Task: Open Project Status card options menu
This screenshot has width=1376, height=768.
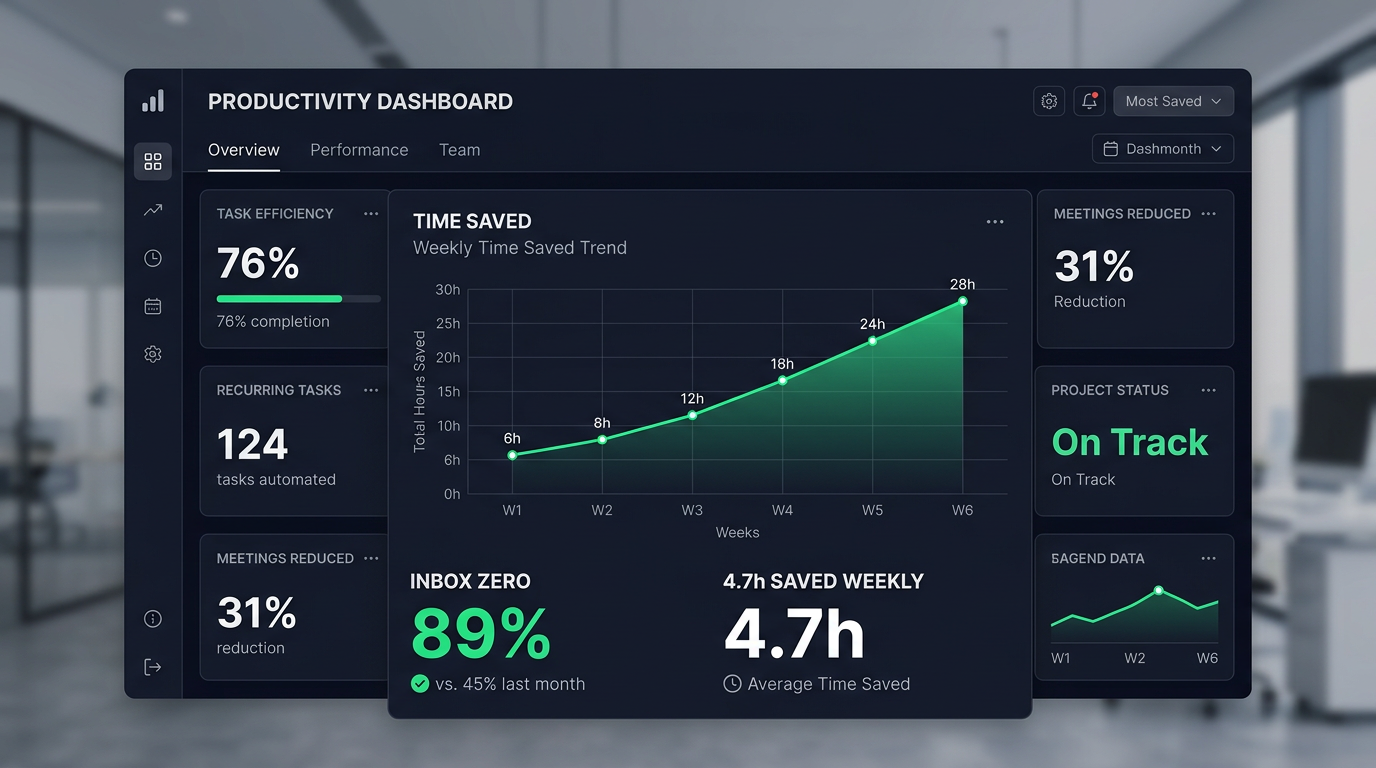Action: [x=1208, y=390]
